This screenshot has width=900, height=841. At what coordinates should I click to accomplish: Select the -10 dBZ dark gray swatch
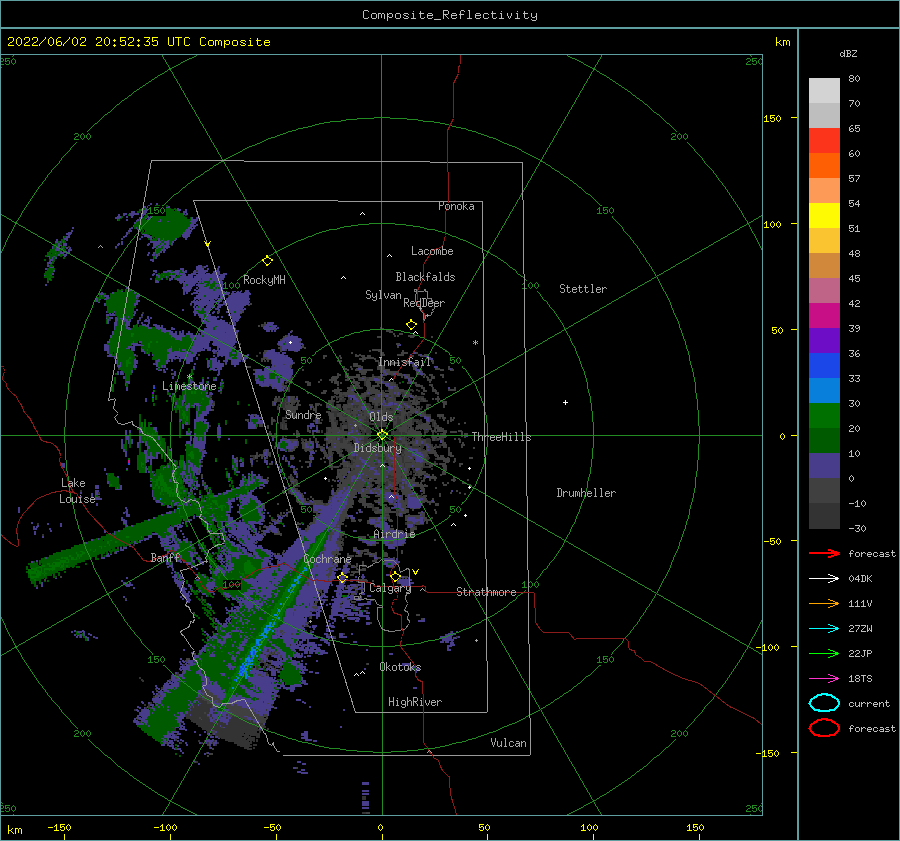824,516
